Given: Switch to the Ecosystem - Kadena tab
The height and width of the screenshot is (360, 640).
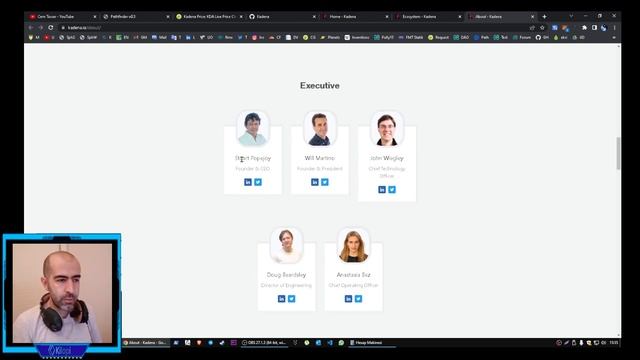Looking at the screenshot, I should point(427,16).
